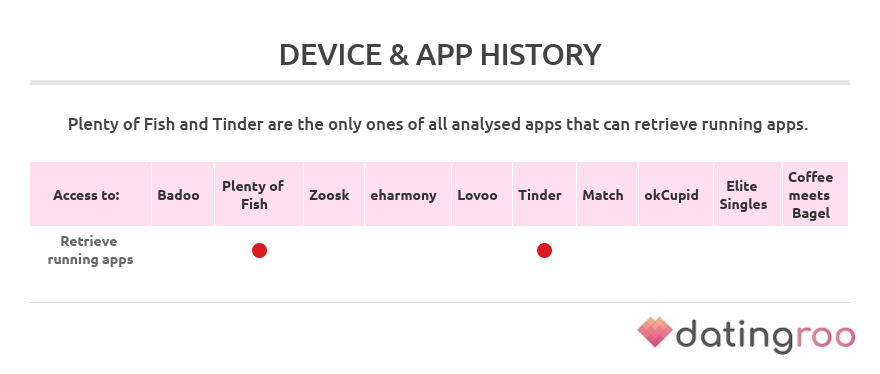The image size is (880, 374).
Task: Click the Match column header
Action: [x=603, y=195]
